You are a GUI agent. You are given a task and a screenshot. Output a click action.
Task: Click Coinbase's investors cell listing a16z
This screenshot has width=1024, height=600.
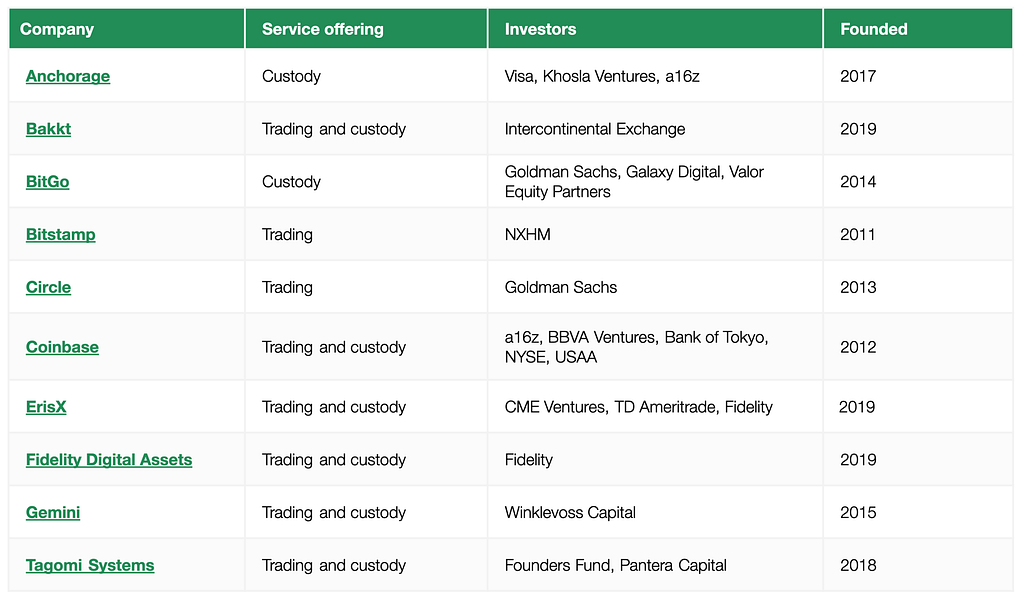[x=636, y=347]
